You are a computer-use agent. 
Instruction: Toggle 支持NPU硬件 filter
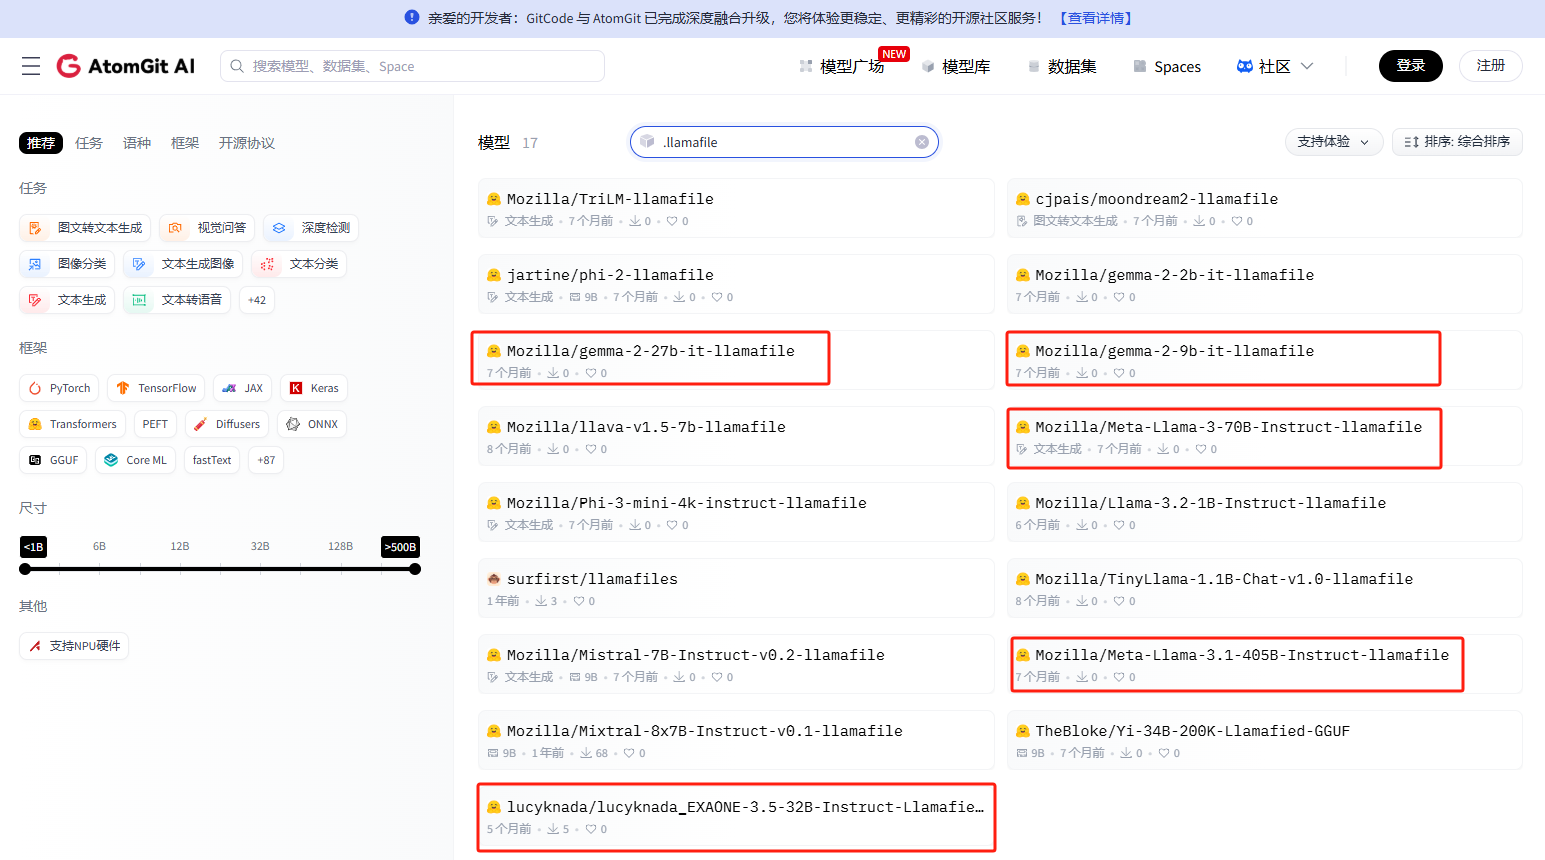pyautogui.click(x=74, y=646)
